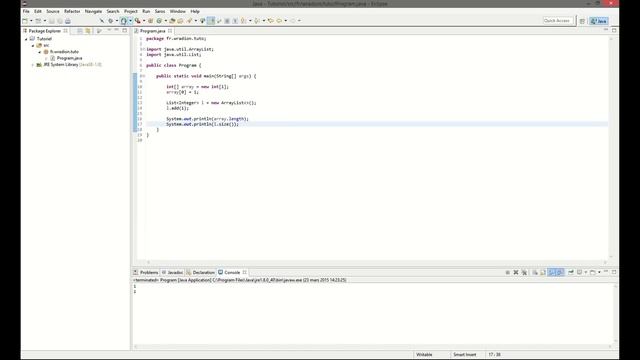Click the Run Last Tool icon
Image resolution: width=640 pixels, height=360 pixels.
138,21
